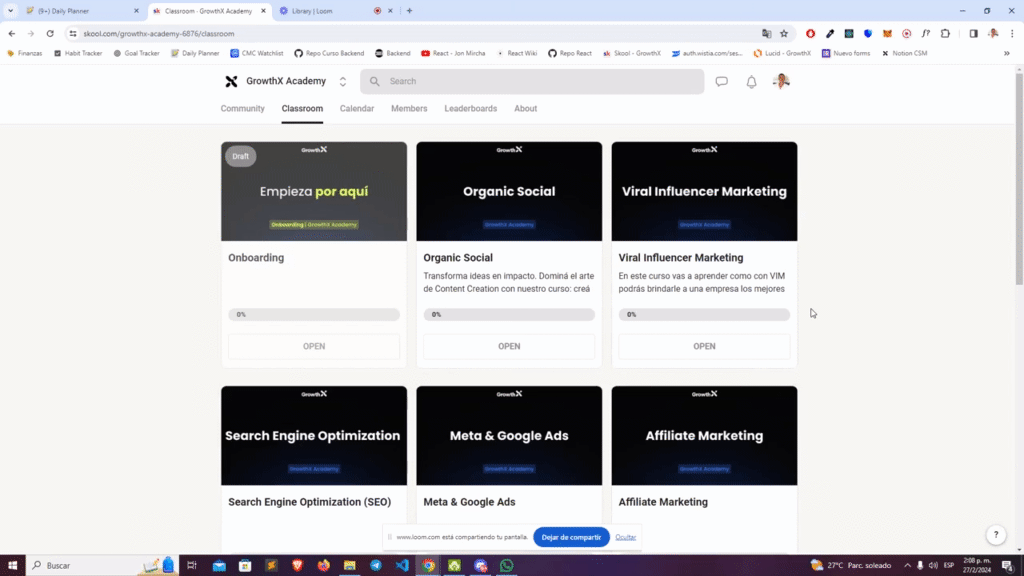Click your profile avatar picture

[x=780, y=81]
